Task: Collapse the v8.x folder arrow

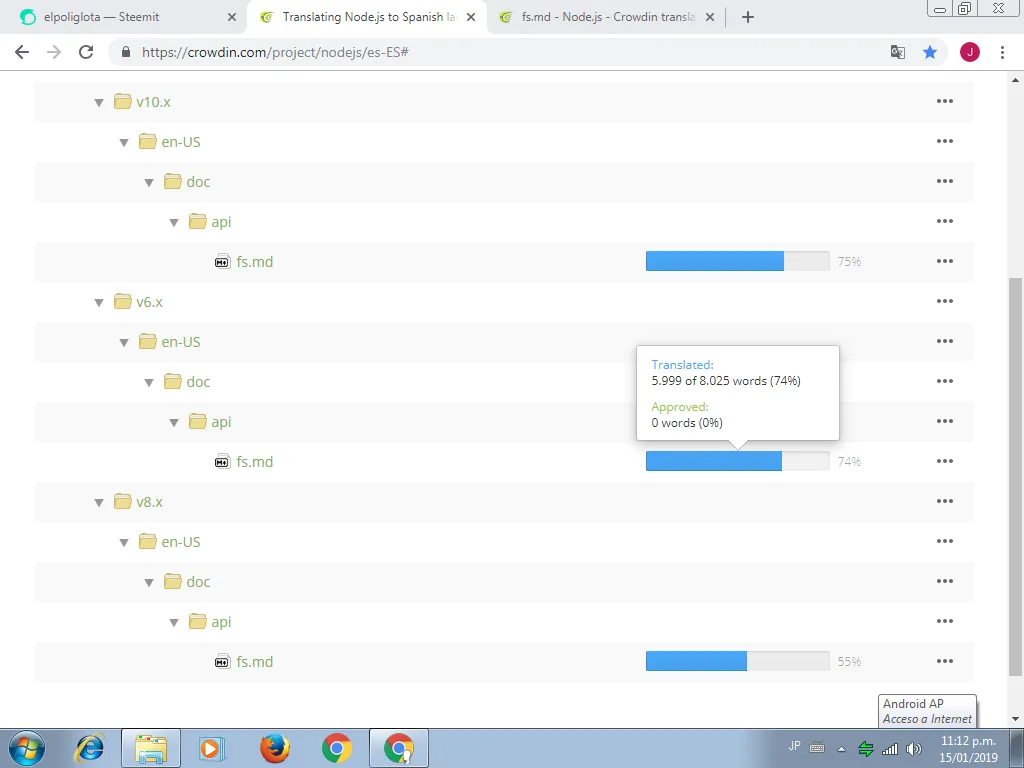Action: click(x=99, y=502)
